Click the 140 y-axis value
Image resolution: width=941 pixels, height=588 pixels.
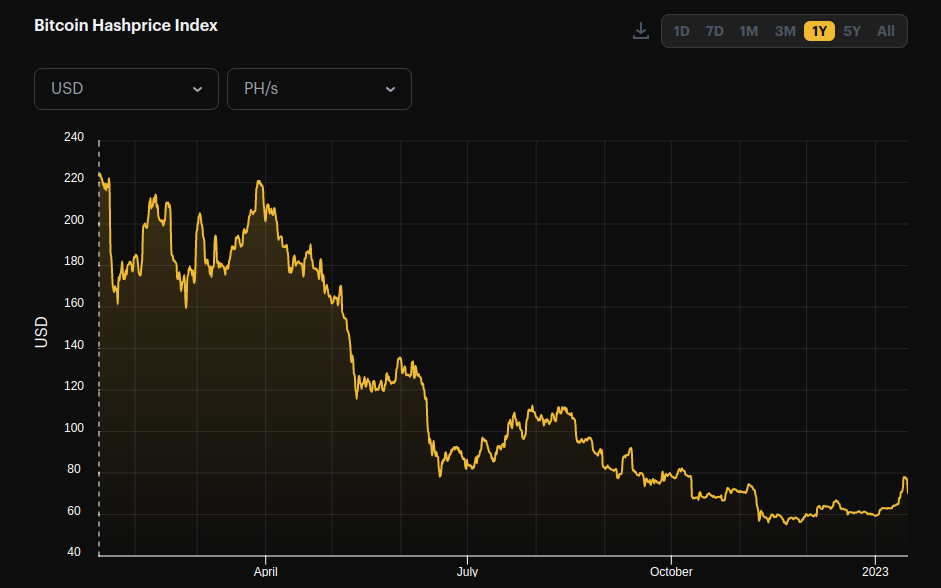[74, 345]
